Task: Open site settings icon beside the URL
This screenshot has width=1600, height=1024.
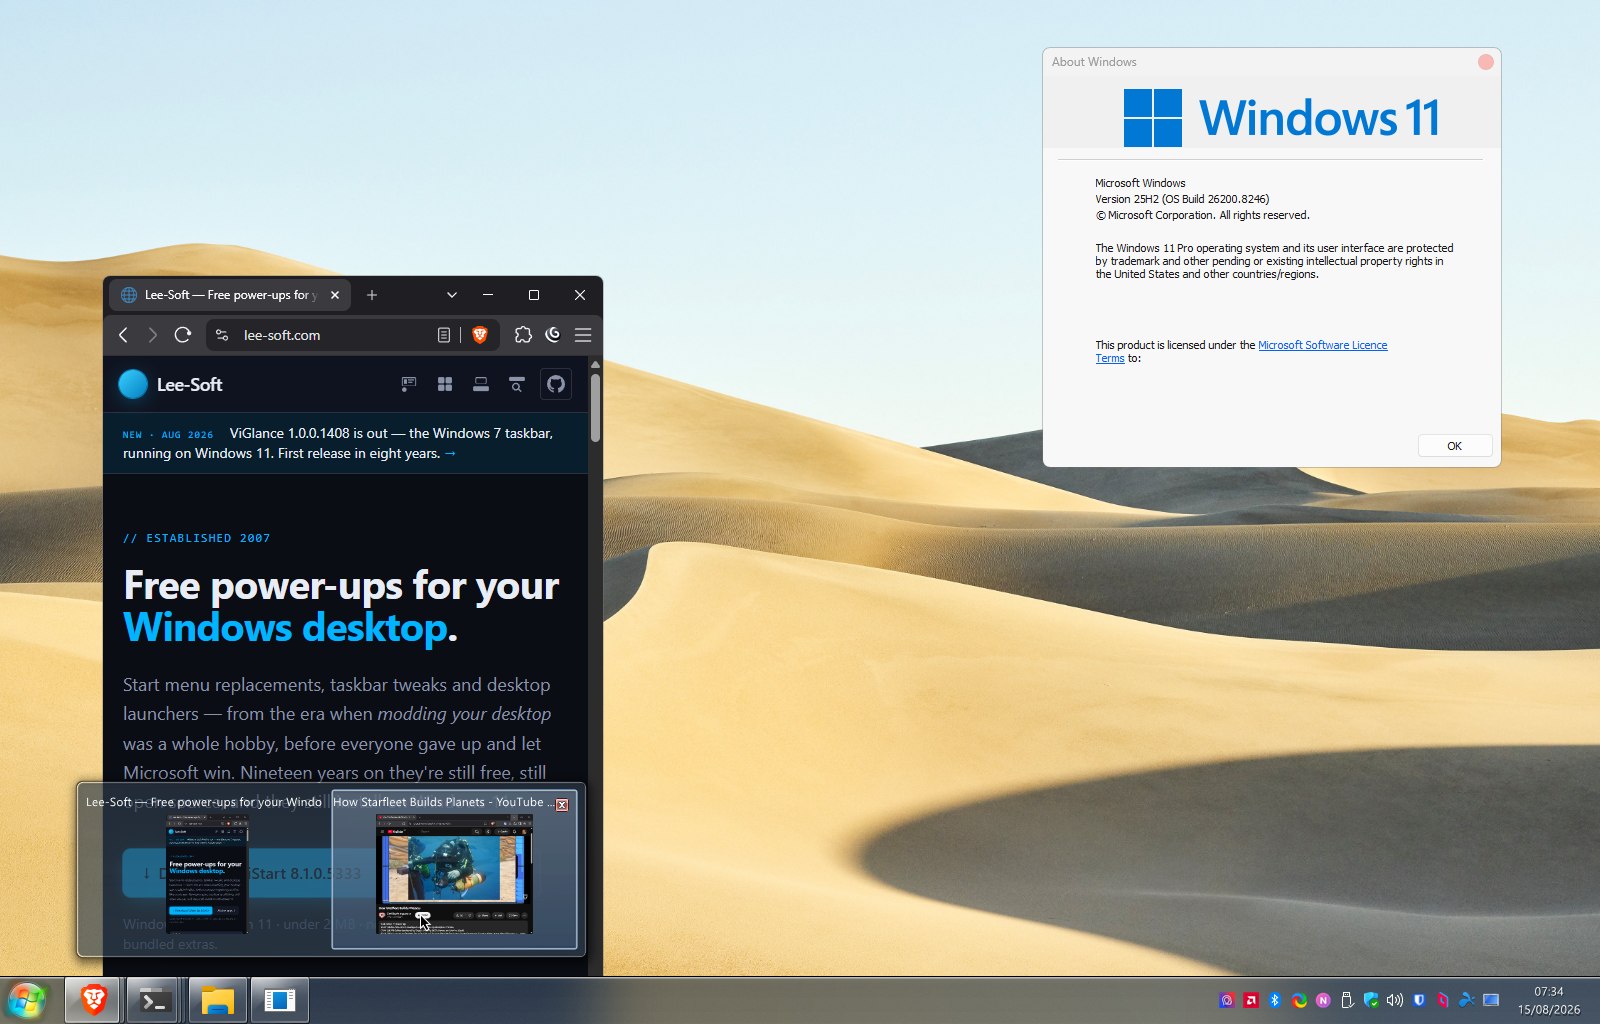Action: point(222,335)
